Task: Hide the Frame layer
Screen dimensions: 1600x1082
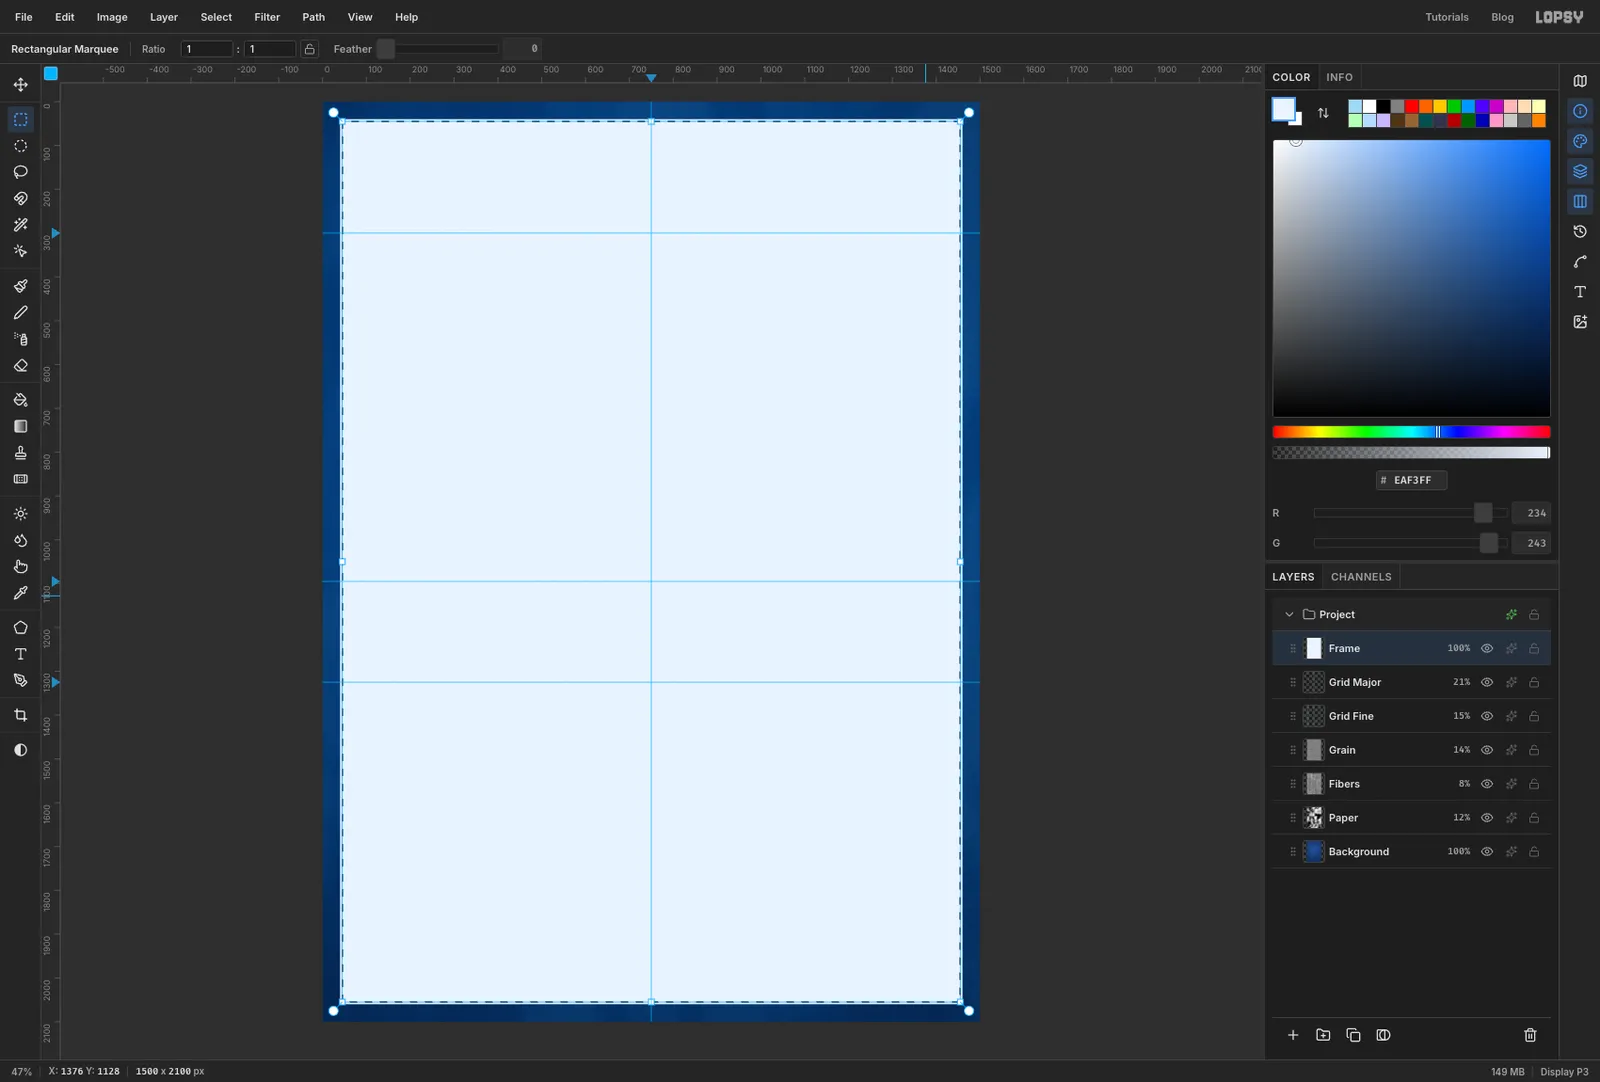Action: 1487,649
